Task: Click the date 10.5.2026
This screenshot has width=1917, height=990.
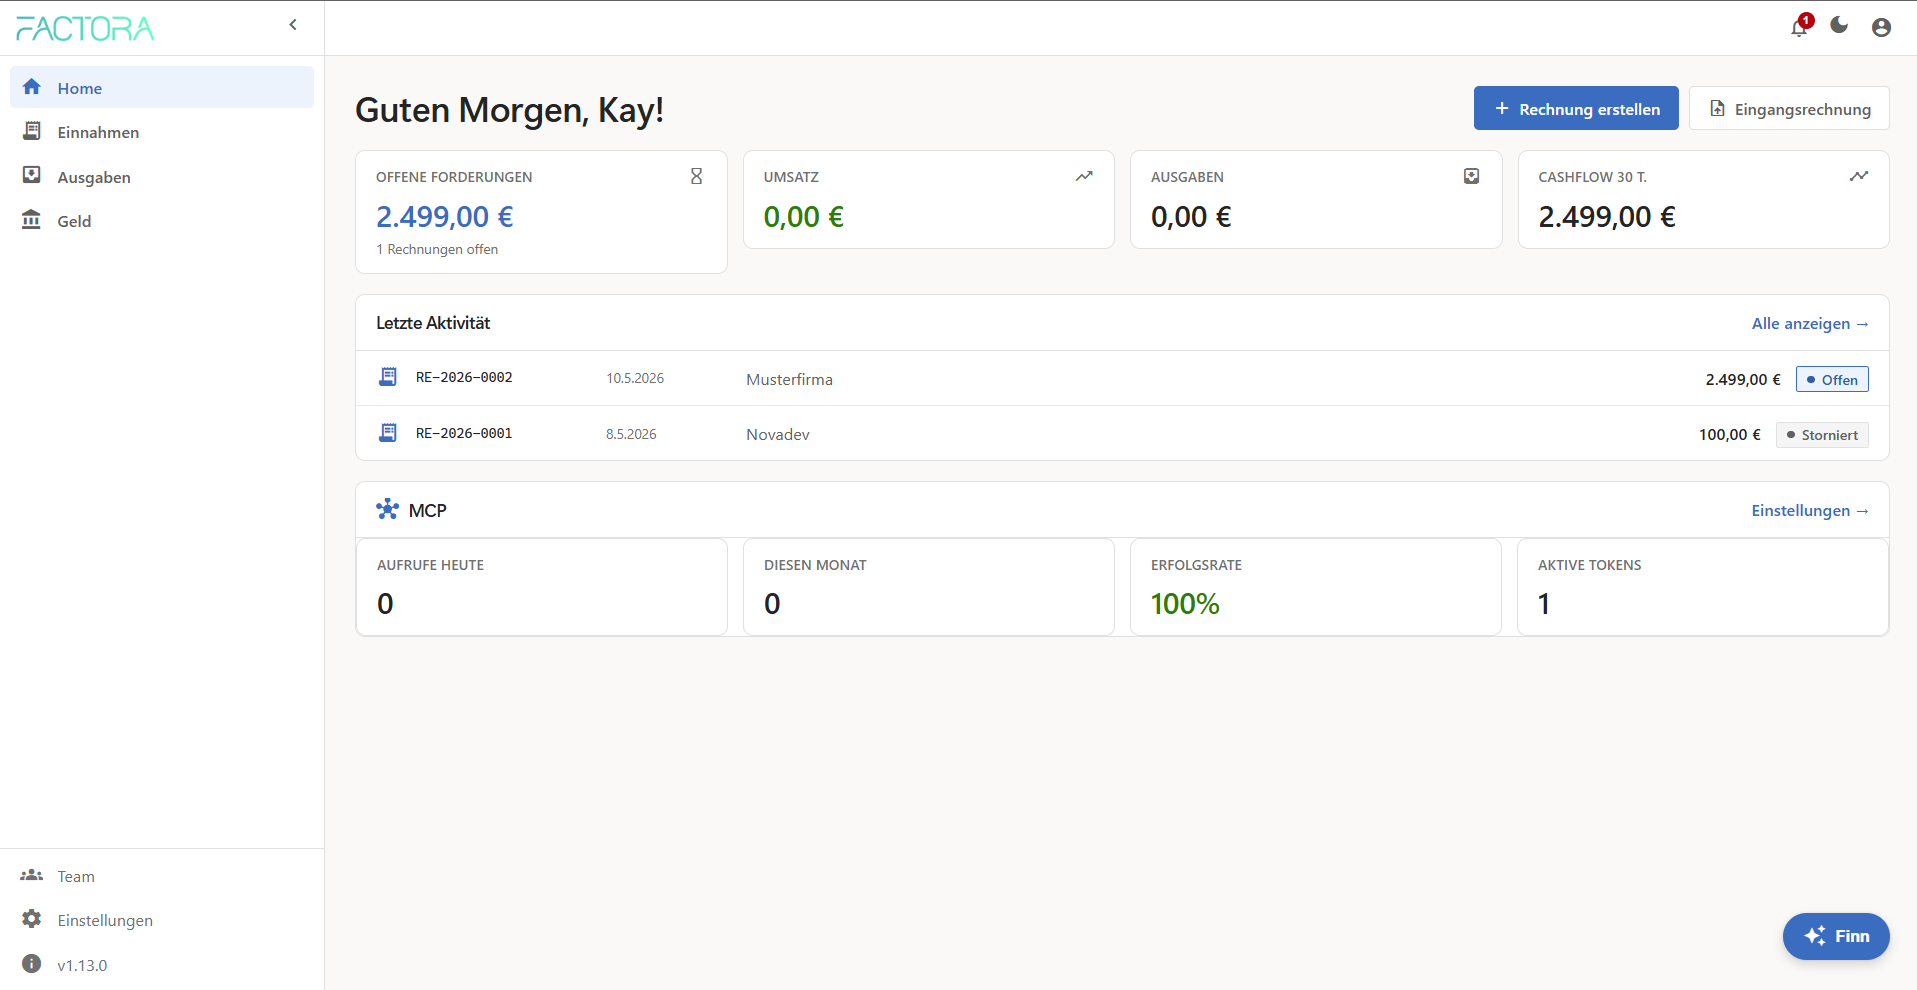Action: [x=635, y=378]
